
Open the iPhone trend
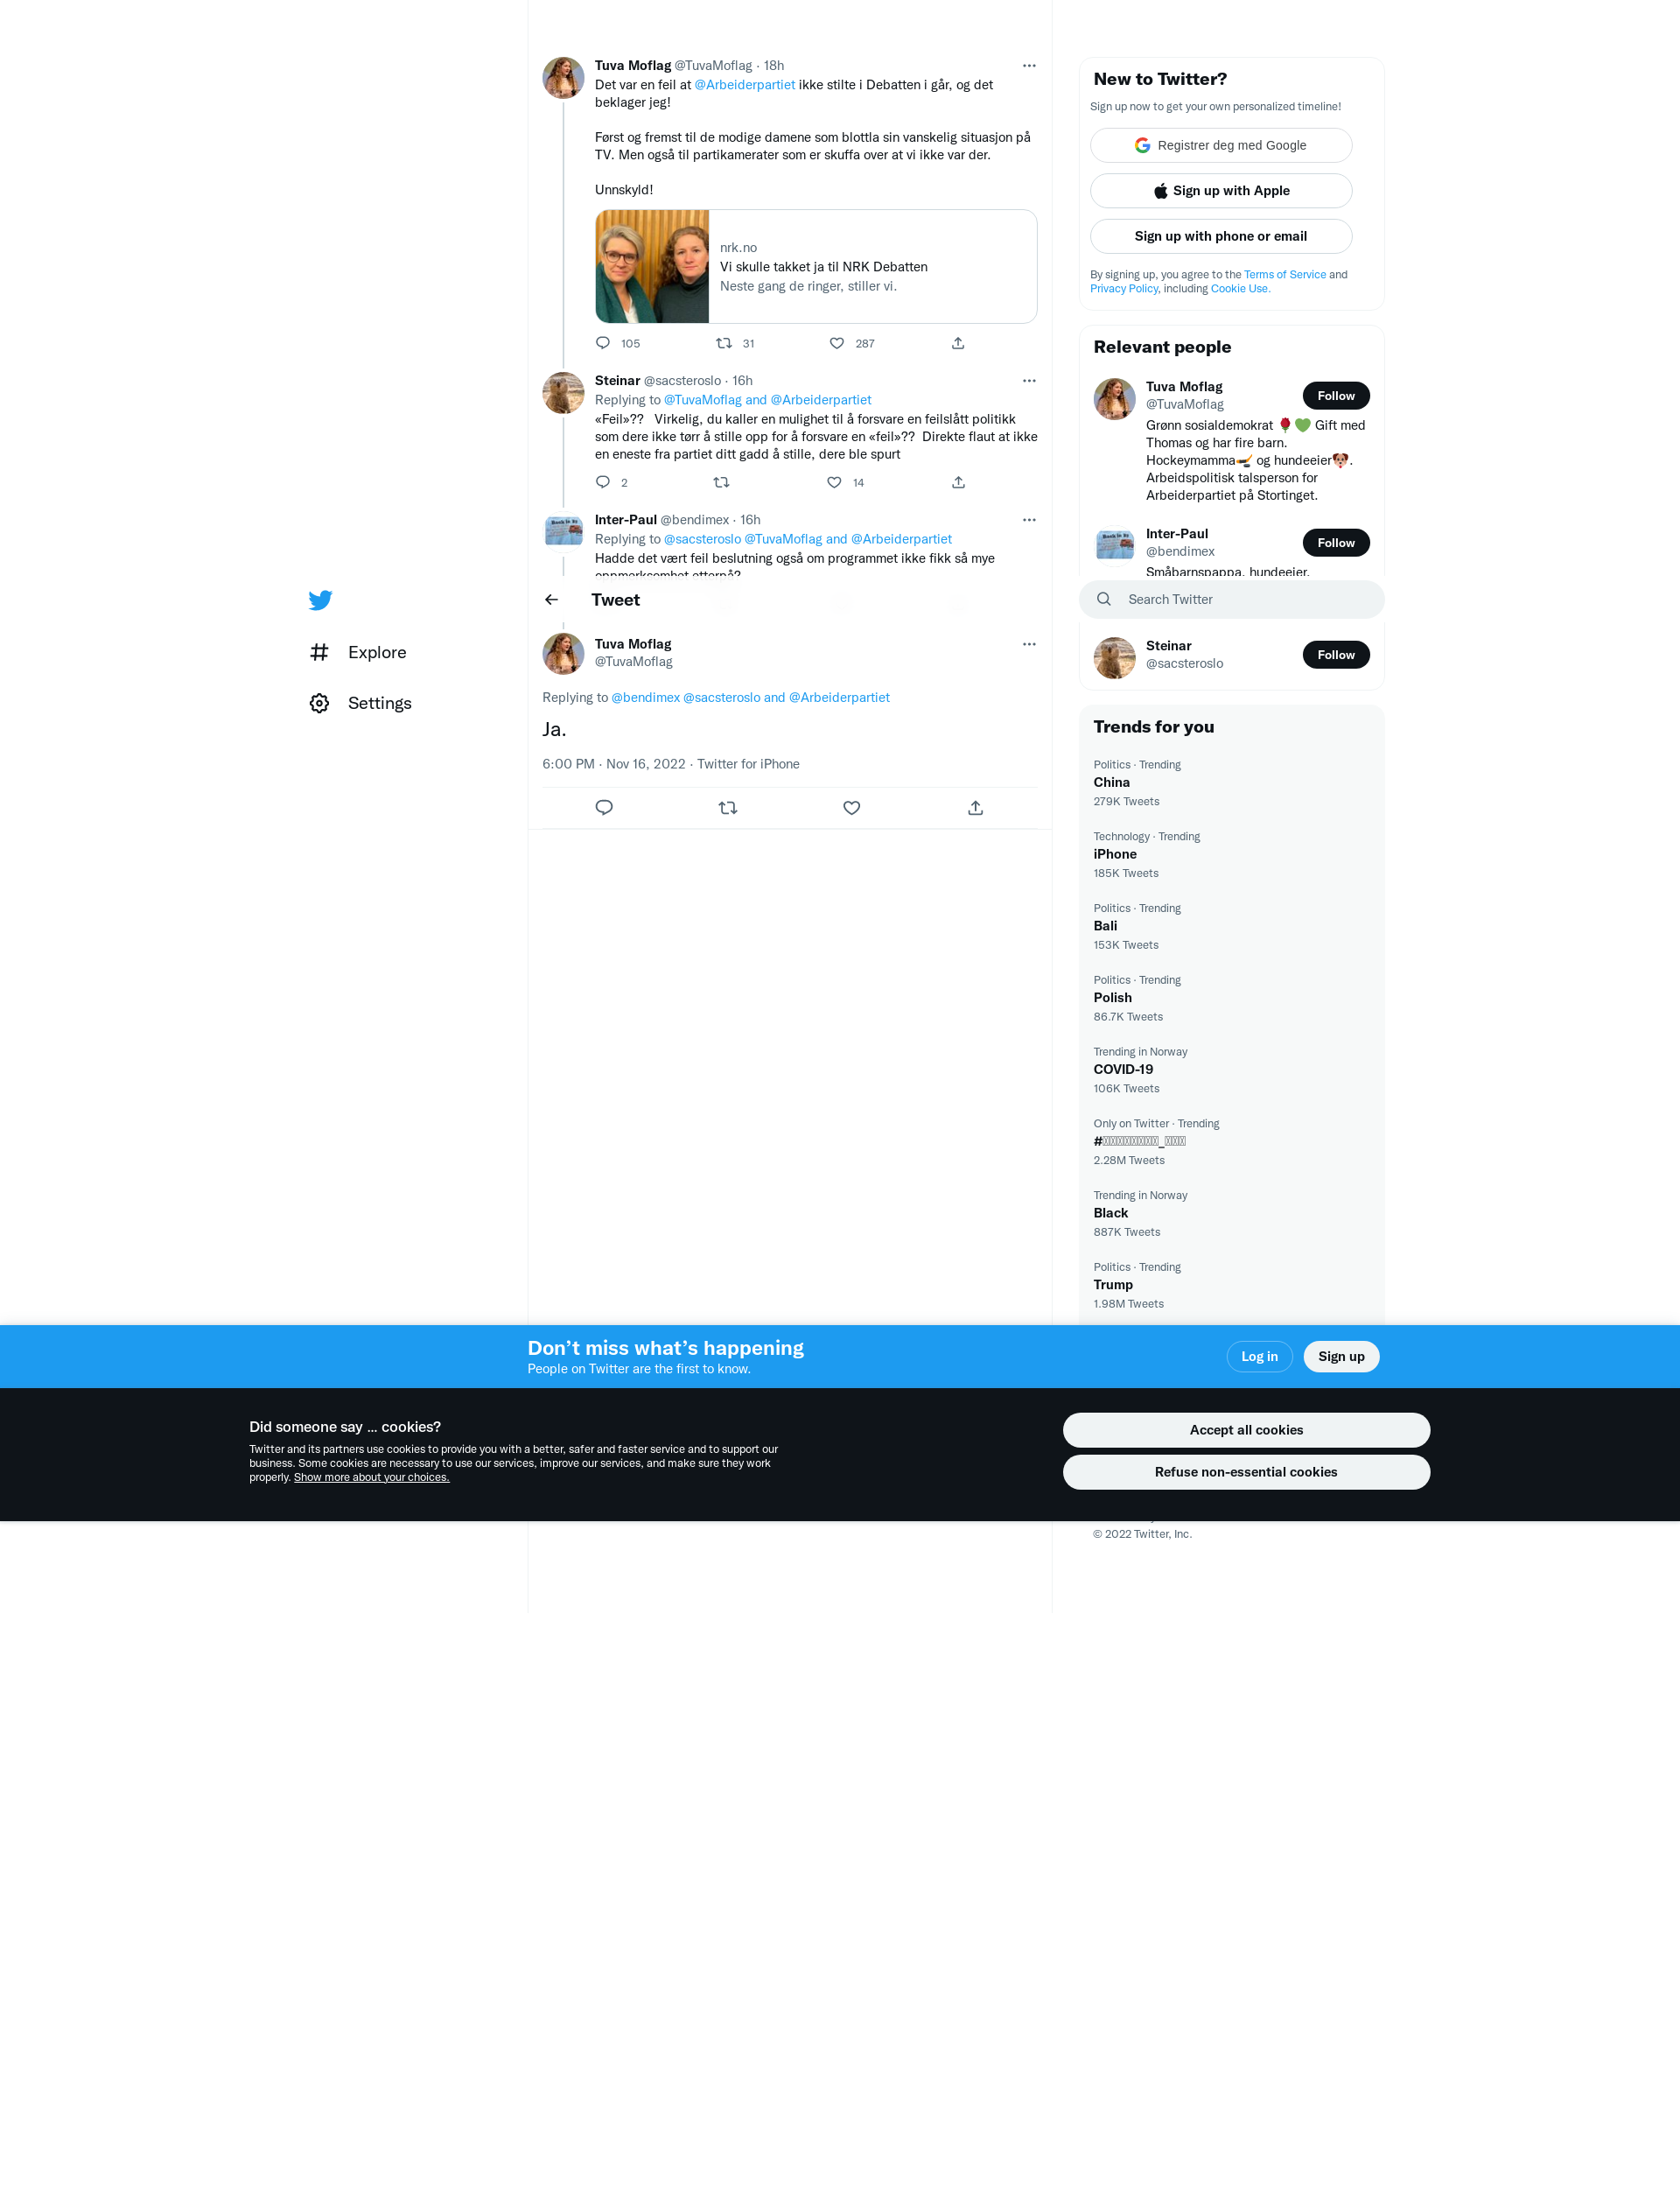coord(1232,855)
